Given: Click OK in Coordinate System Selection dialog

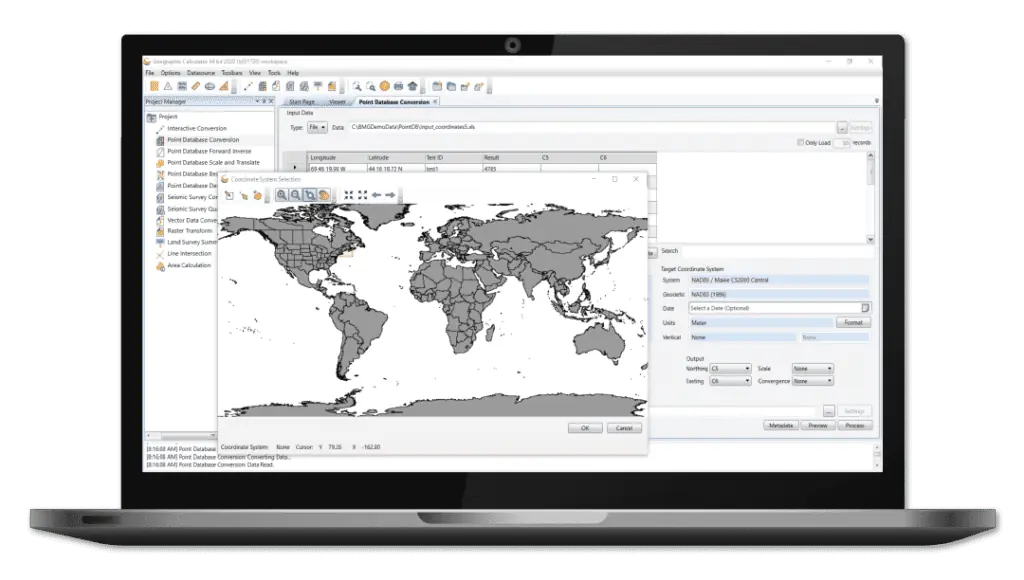Looking at the screenshot, I should tap(585, 428).
